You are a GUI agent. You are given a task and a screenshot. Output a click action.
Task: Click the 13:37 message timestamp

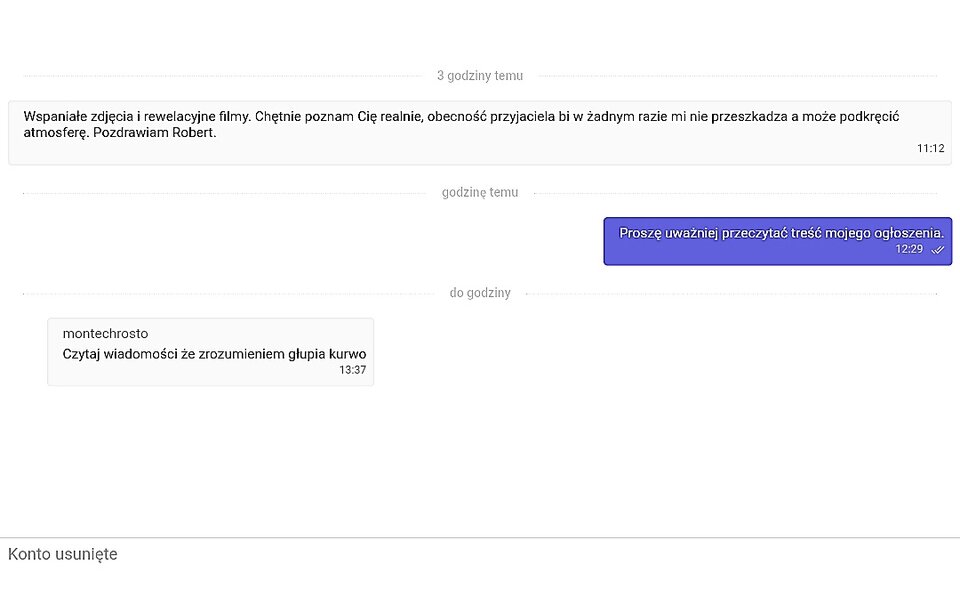[x=352, y=370]
